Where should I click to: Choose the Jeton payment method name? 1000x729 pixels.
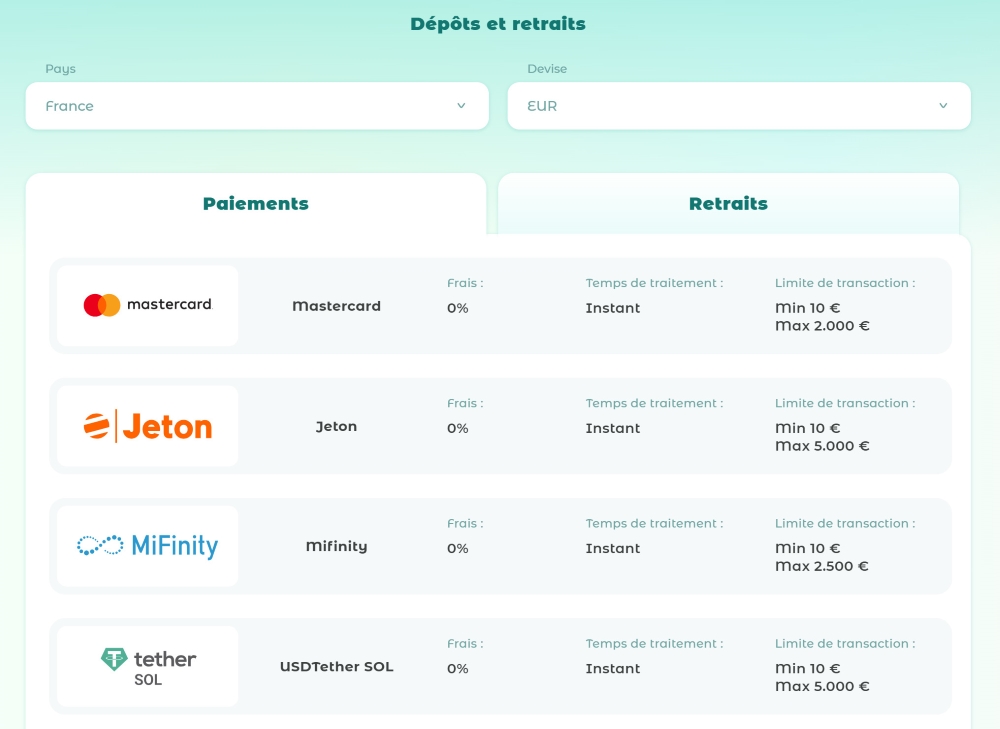pyautogui.click(x=336, y=426)
